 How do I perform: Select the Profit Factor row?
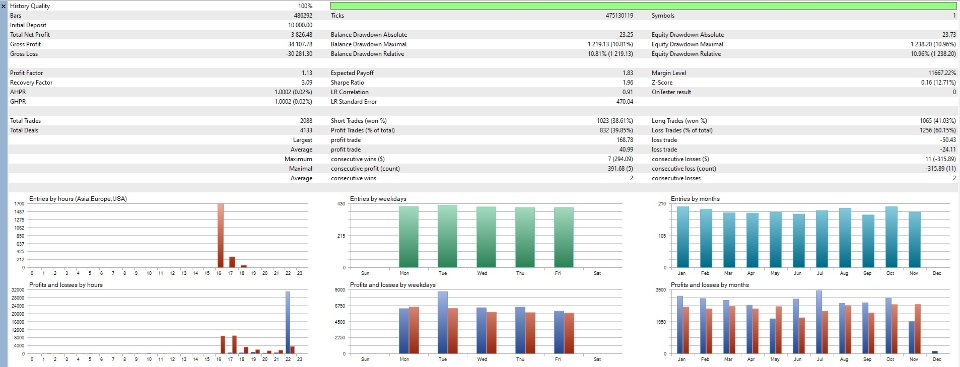point(481,73)
